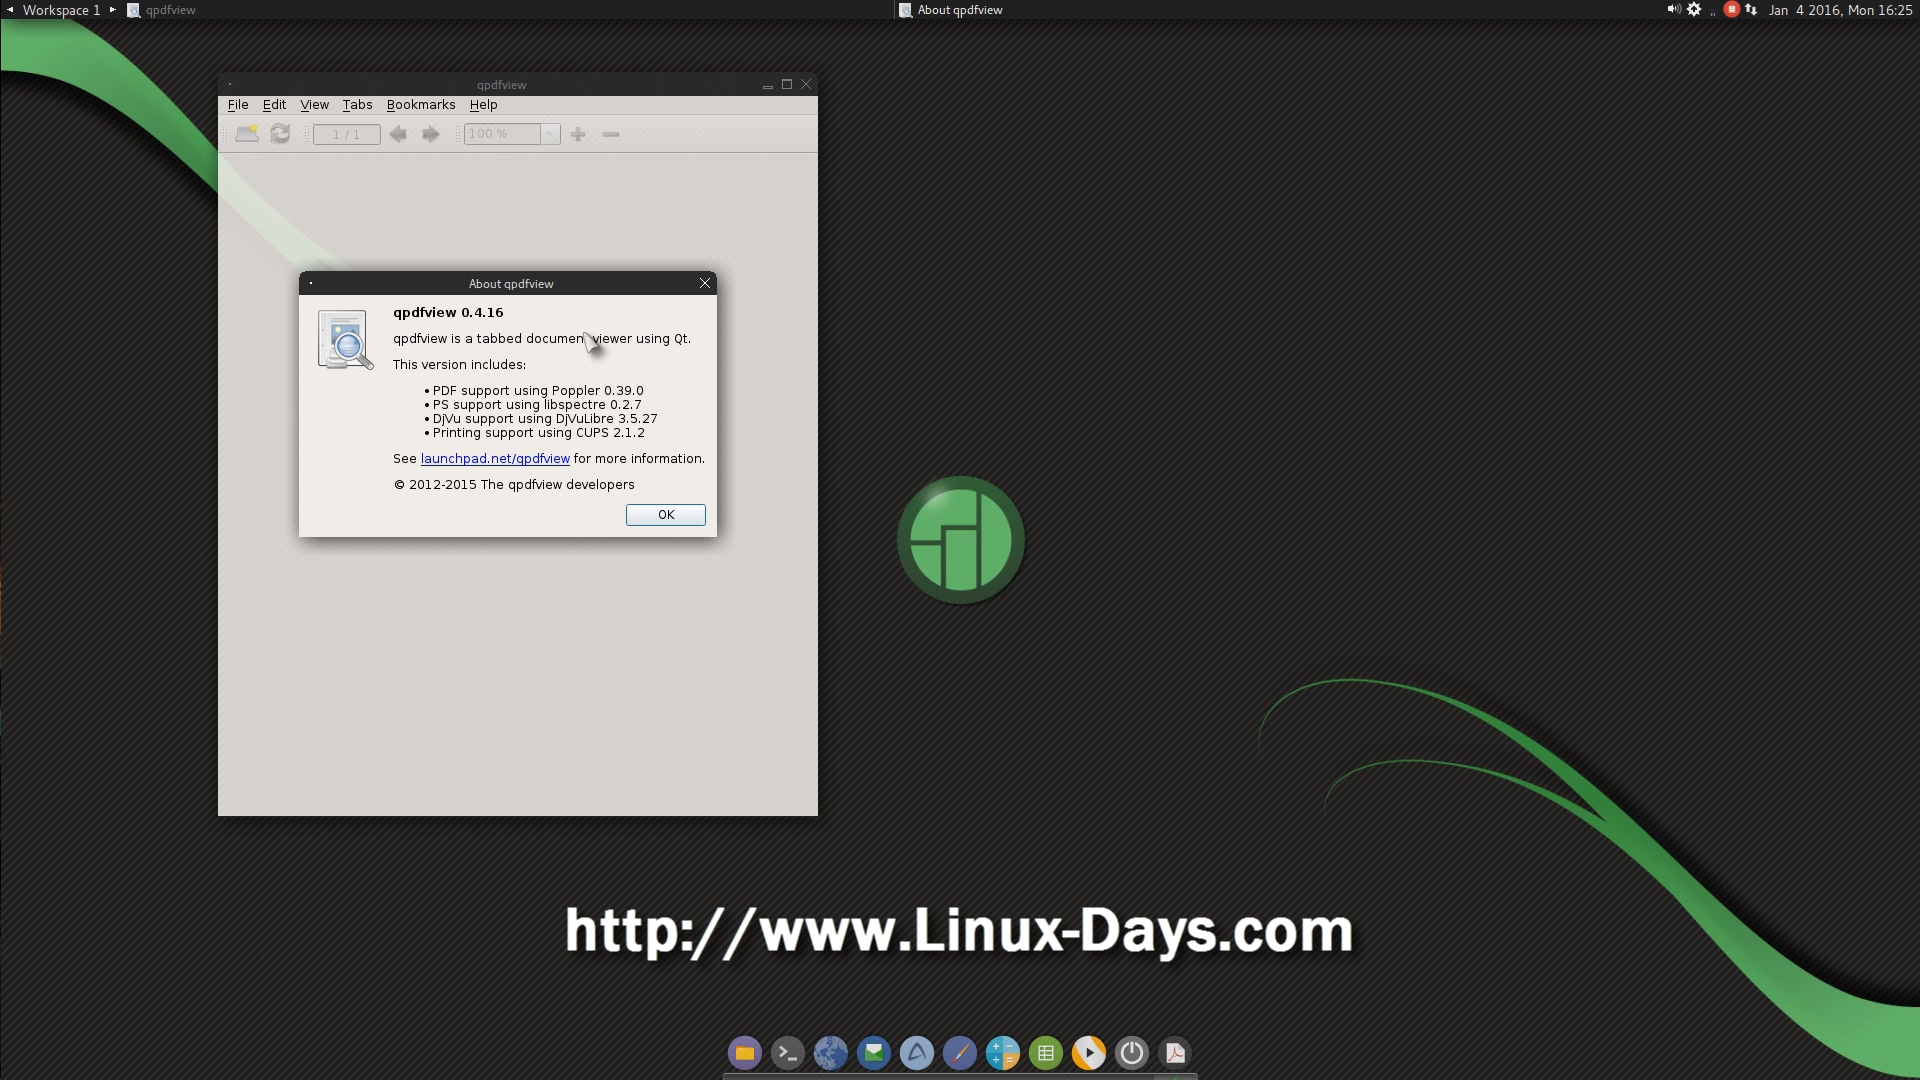
Task: Click the zoom in plus icon
Action: click(578, 134)
